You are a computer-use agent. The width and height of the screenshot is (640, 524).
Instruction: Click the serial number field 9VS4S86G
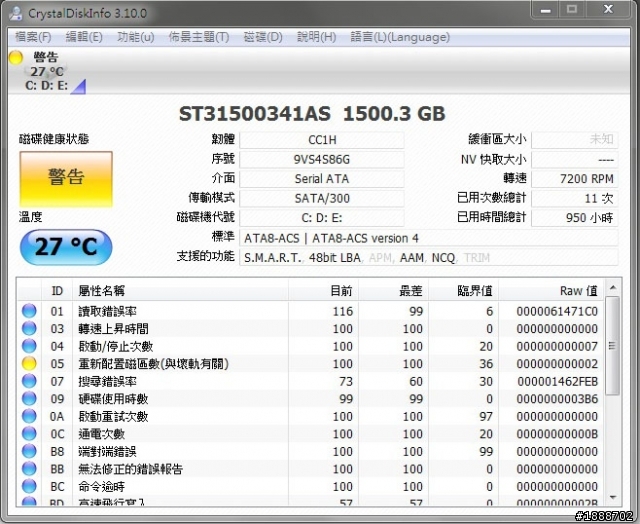pyautogui.click(x=322, y=159)
